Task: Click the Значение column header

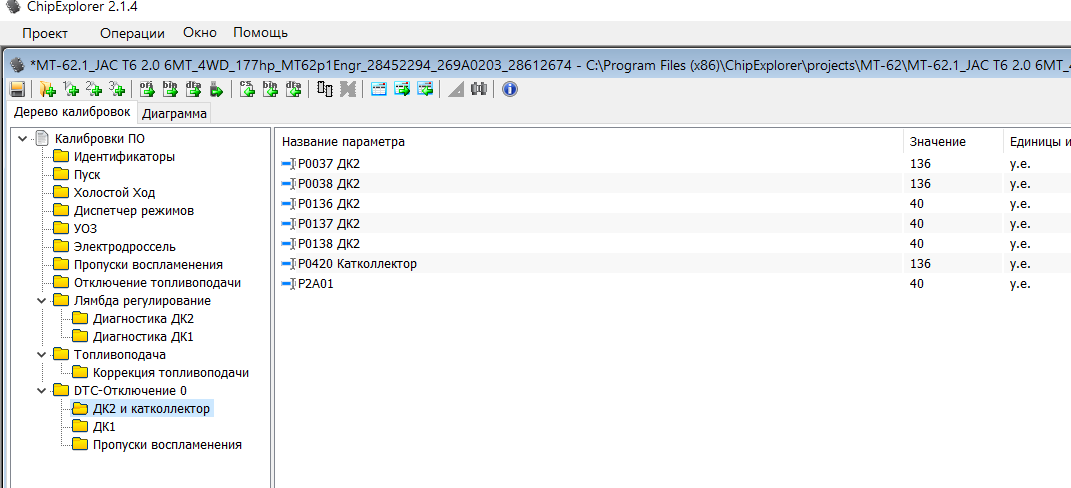Action: 937,142
